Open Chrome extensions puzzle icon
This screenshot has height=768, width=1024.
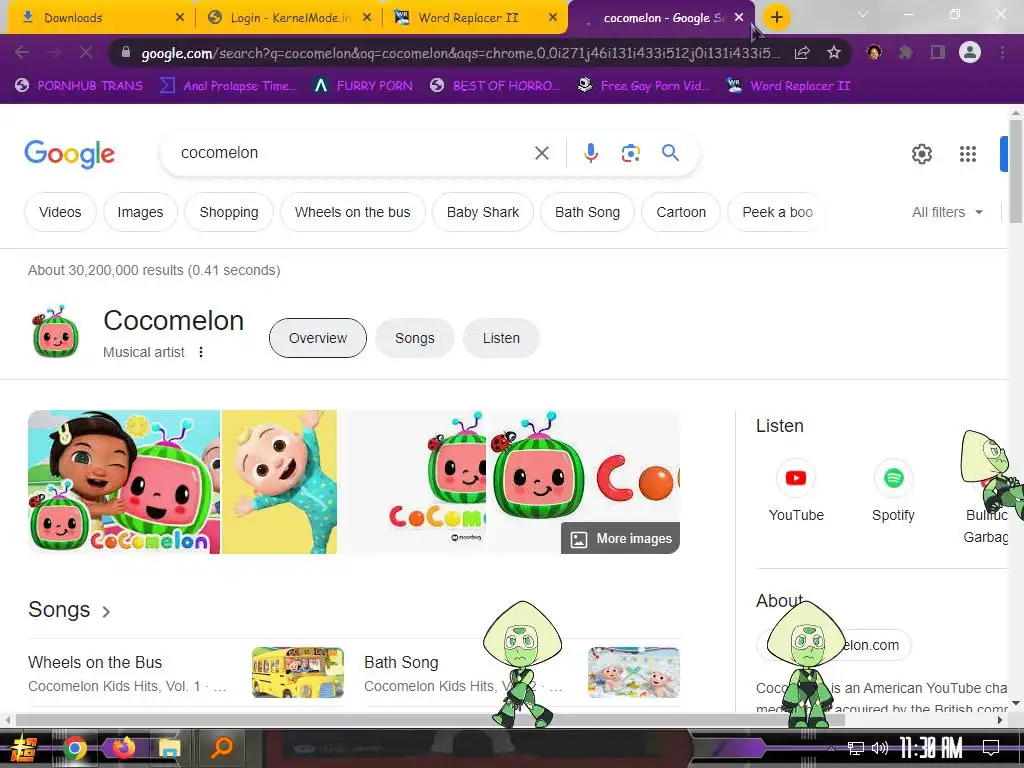[905, 52]
